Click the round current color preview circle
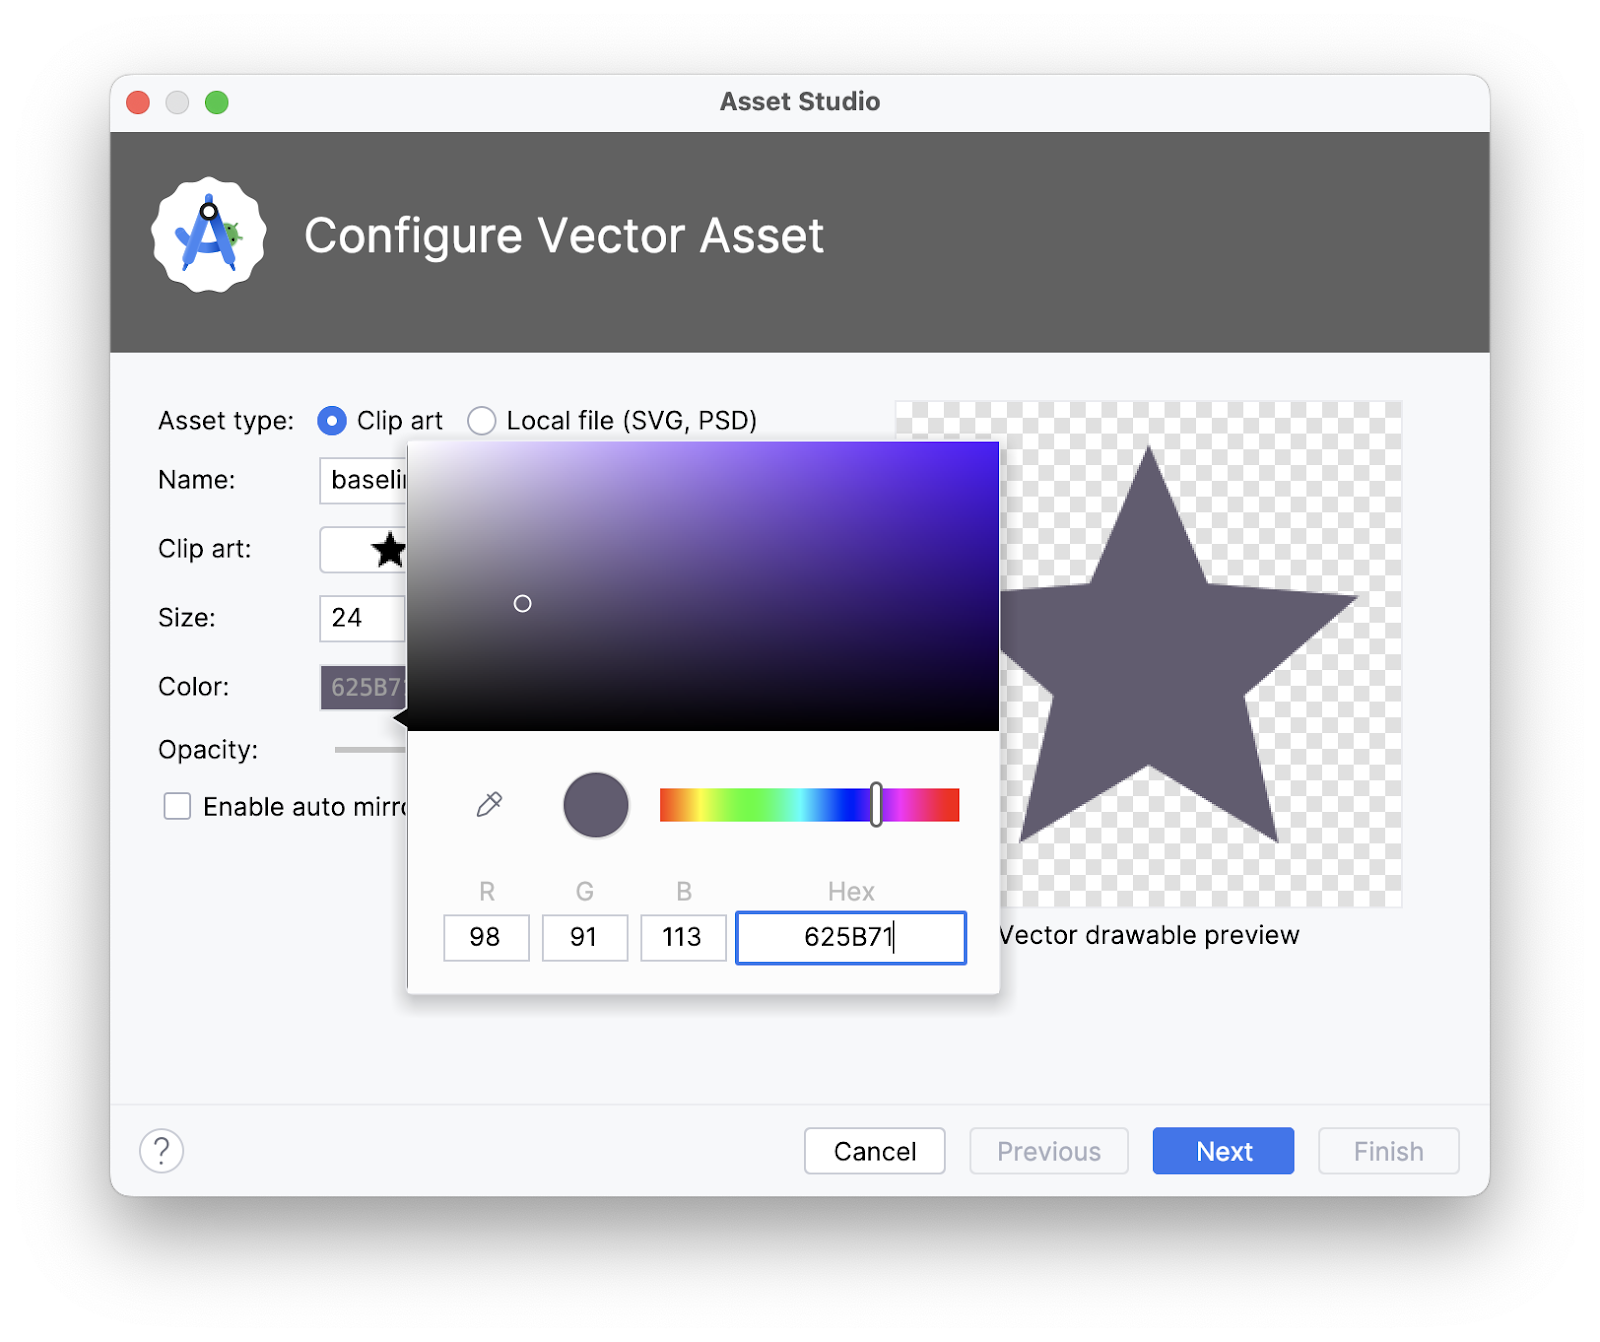 click(596, 805)
